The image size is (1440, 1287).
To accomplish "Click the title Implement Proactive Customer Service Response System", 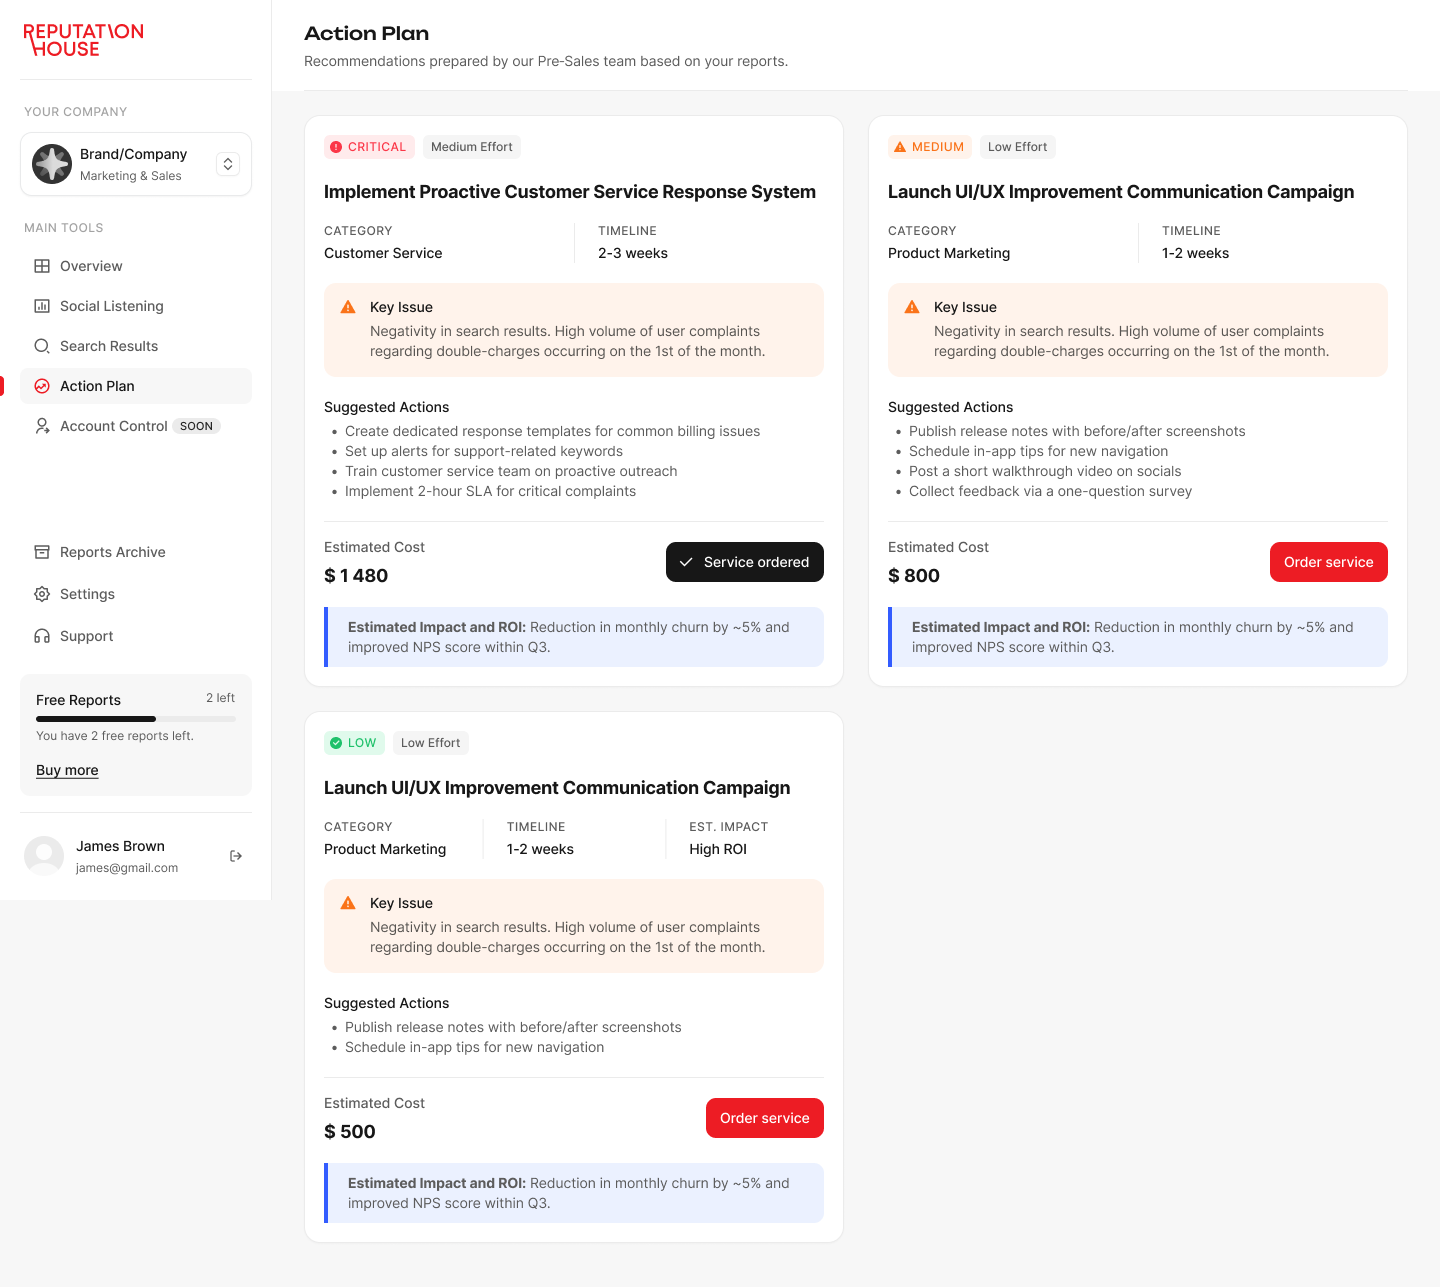I will [570, 192].
